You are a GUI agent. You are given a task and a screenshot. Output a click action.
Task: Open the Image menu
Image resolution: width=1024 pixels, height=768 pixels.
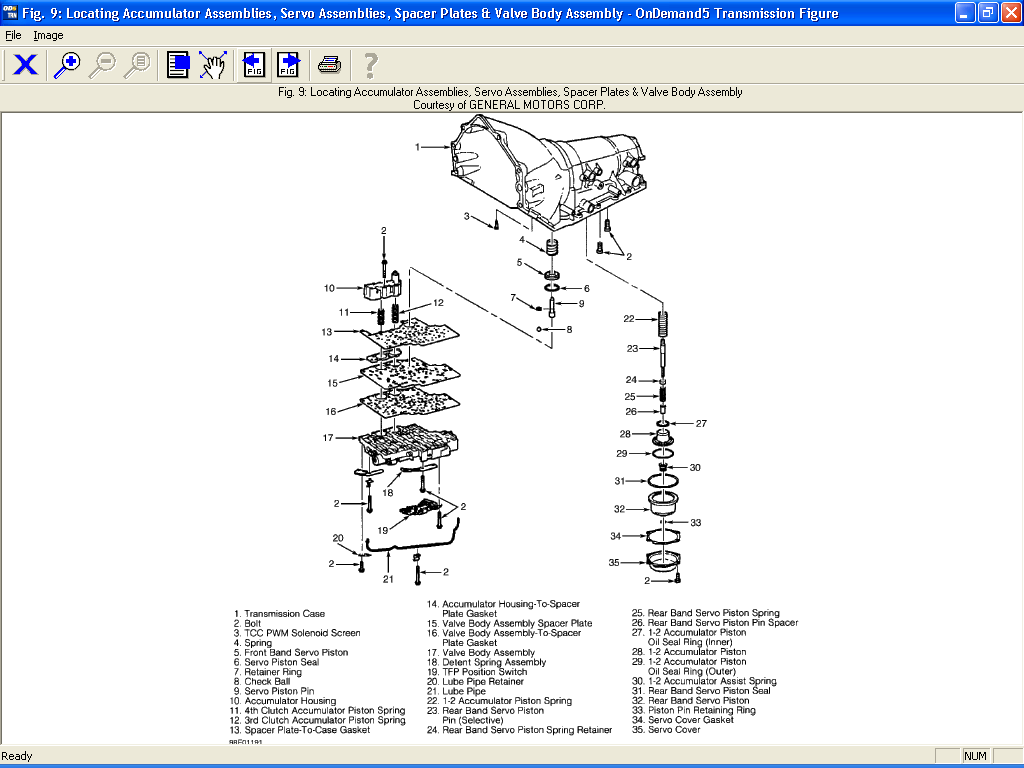[x=48, y=35]
